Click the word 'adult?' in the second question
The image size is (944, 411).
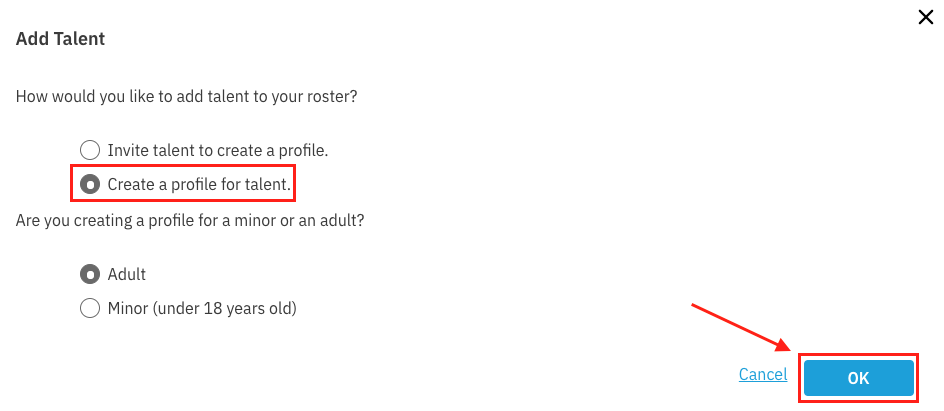point(343,219)
